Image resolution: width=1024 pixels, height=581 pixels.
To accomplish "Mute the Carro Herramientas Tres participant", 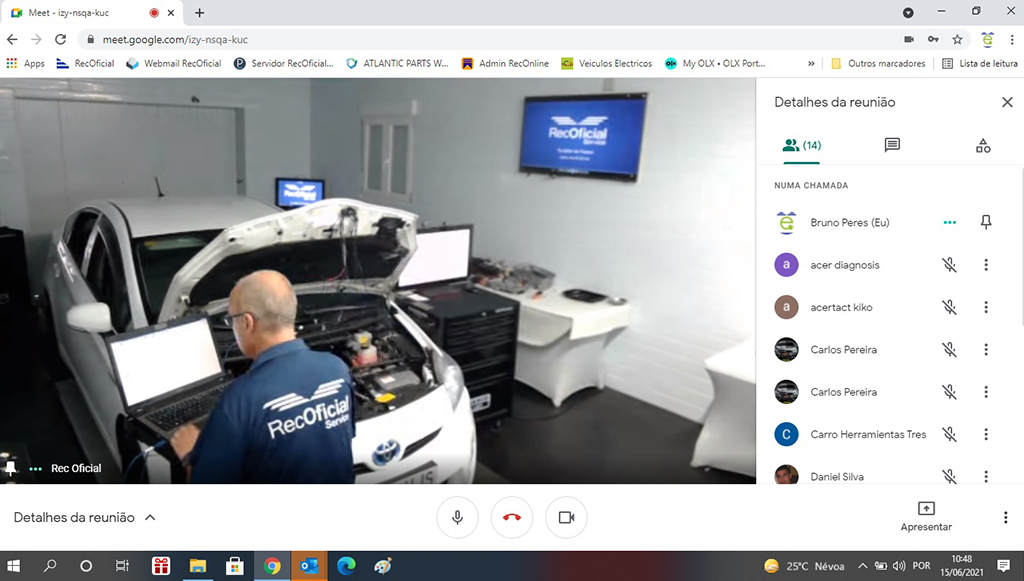I will (x=949, y=434).
